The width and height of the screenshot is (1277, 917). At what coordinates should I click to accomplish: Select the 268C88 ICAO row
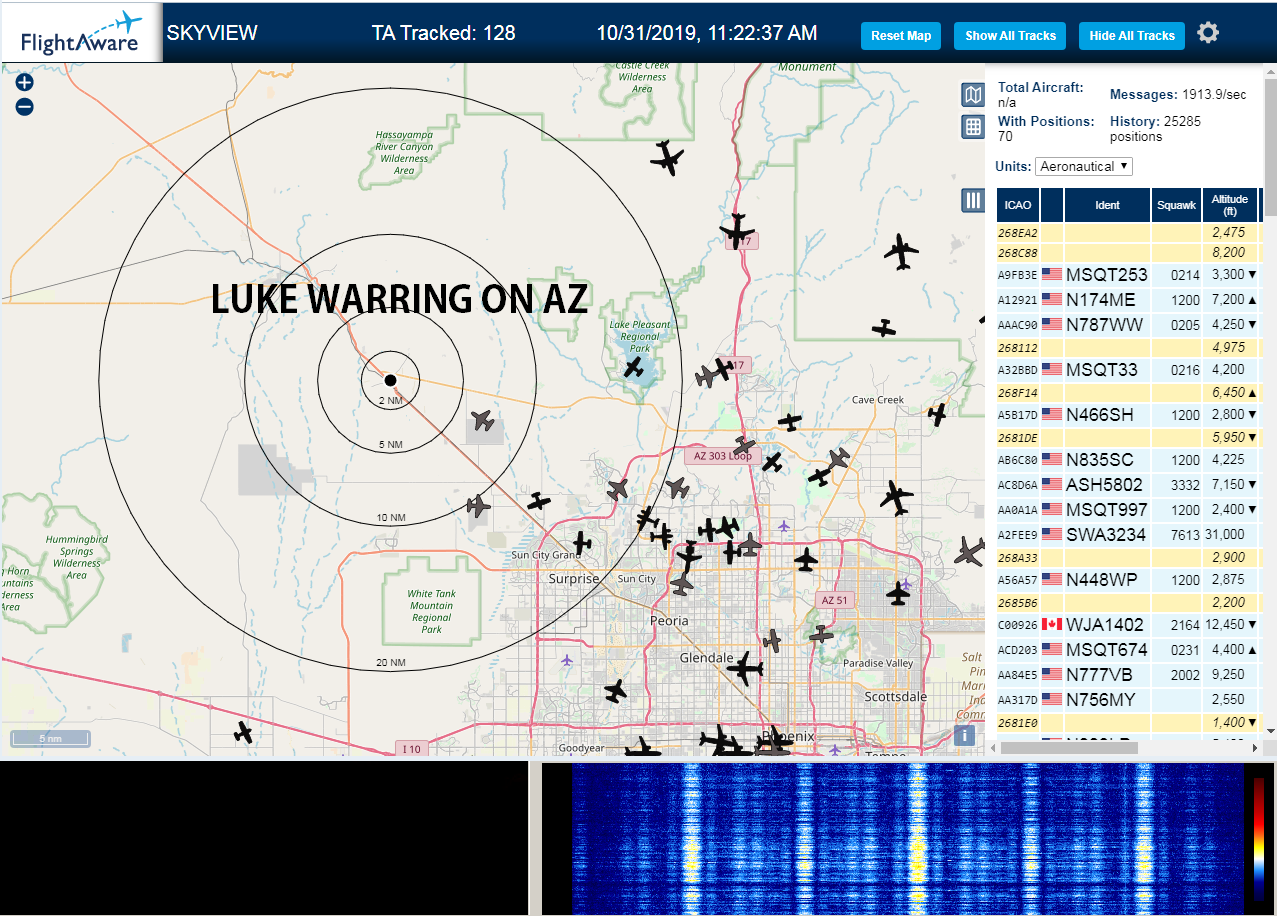pyautogui.click(x=1128, y=253)
